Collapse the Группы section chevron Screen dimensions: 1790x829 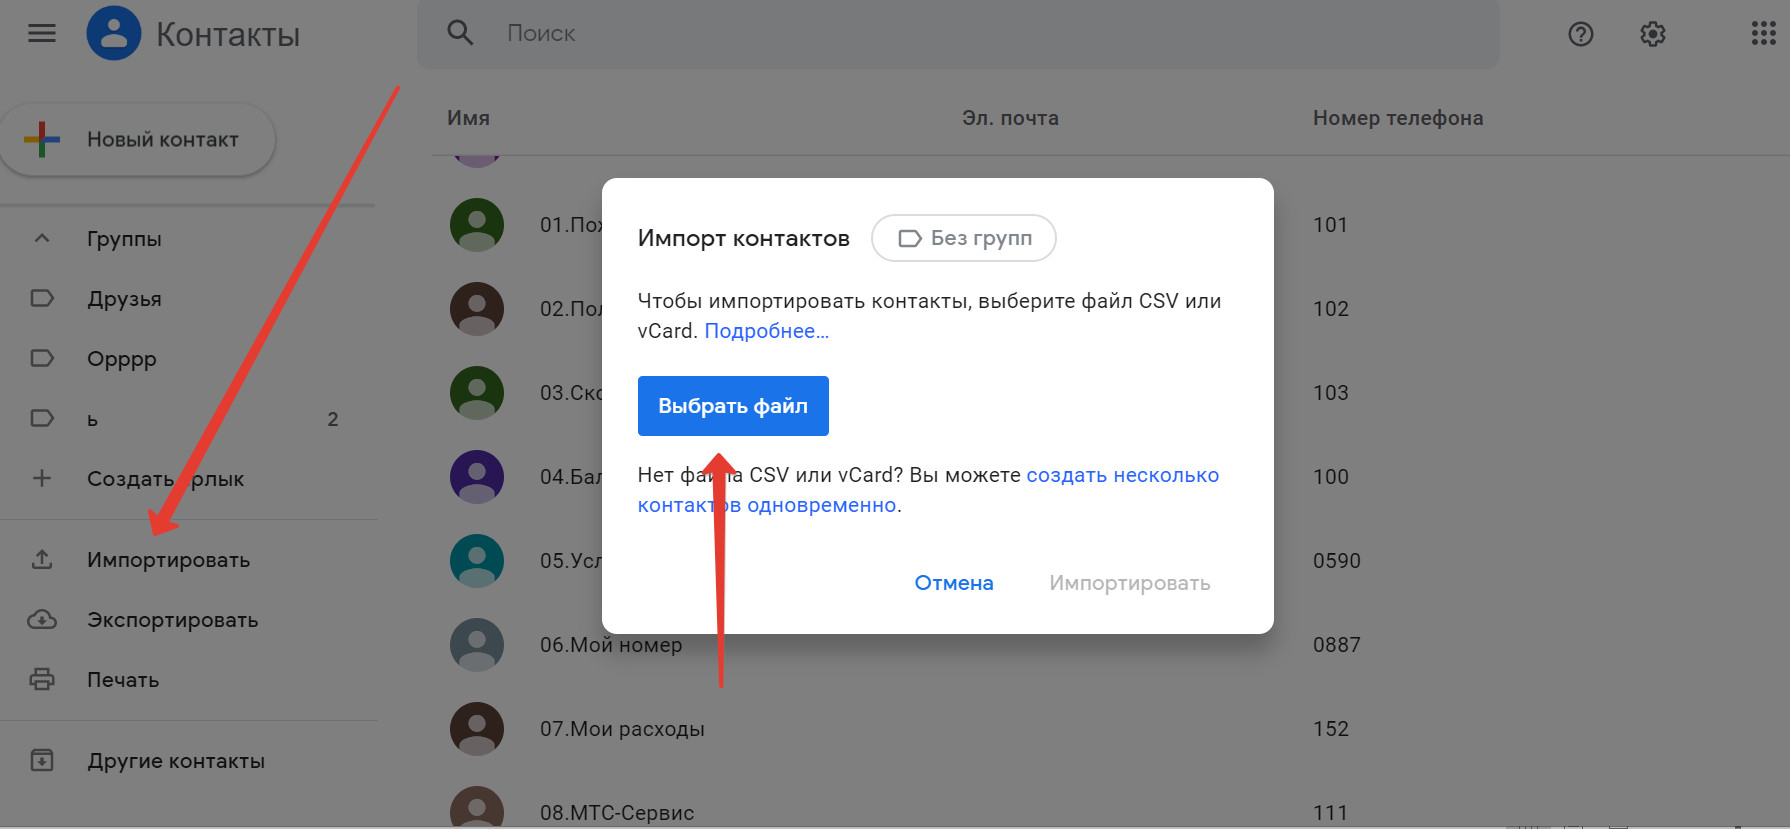(x=42, y=238)
